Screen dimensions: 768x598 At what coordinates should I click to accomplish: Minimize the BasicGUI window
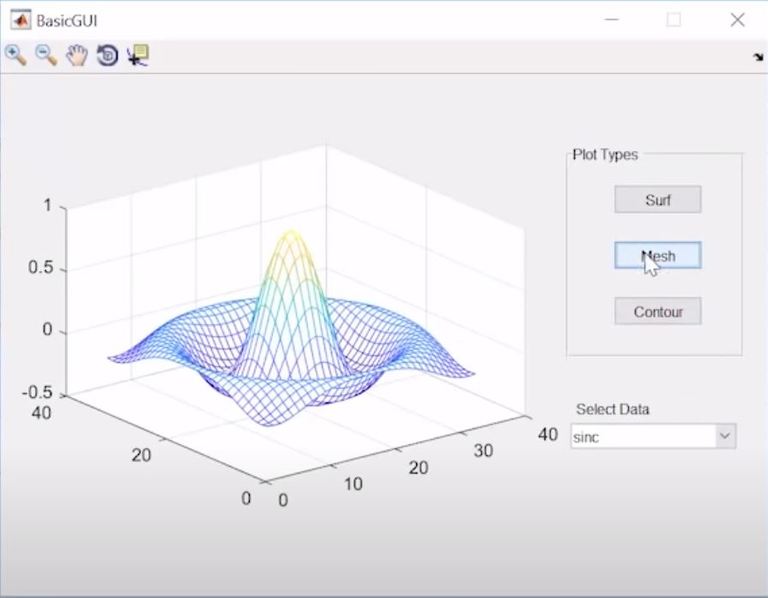610,19
